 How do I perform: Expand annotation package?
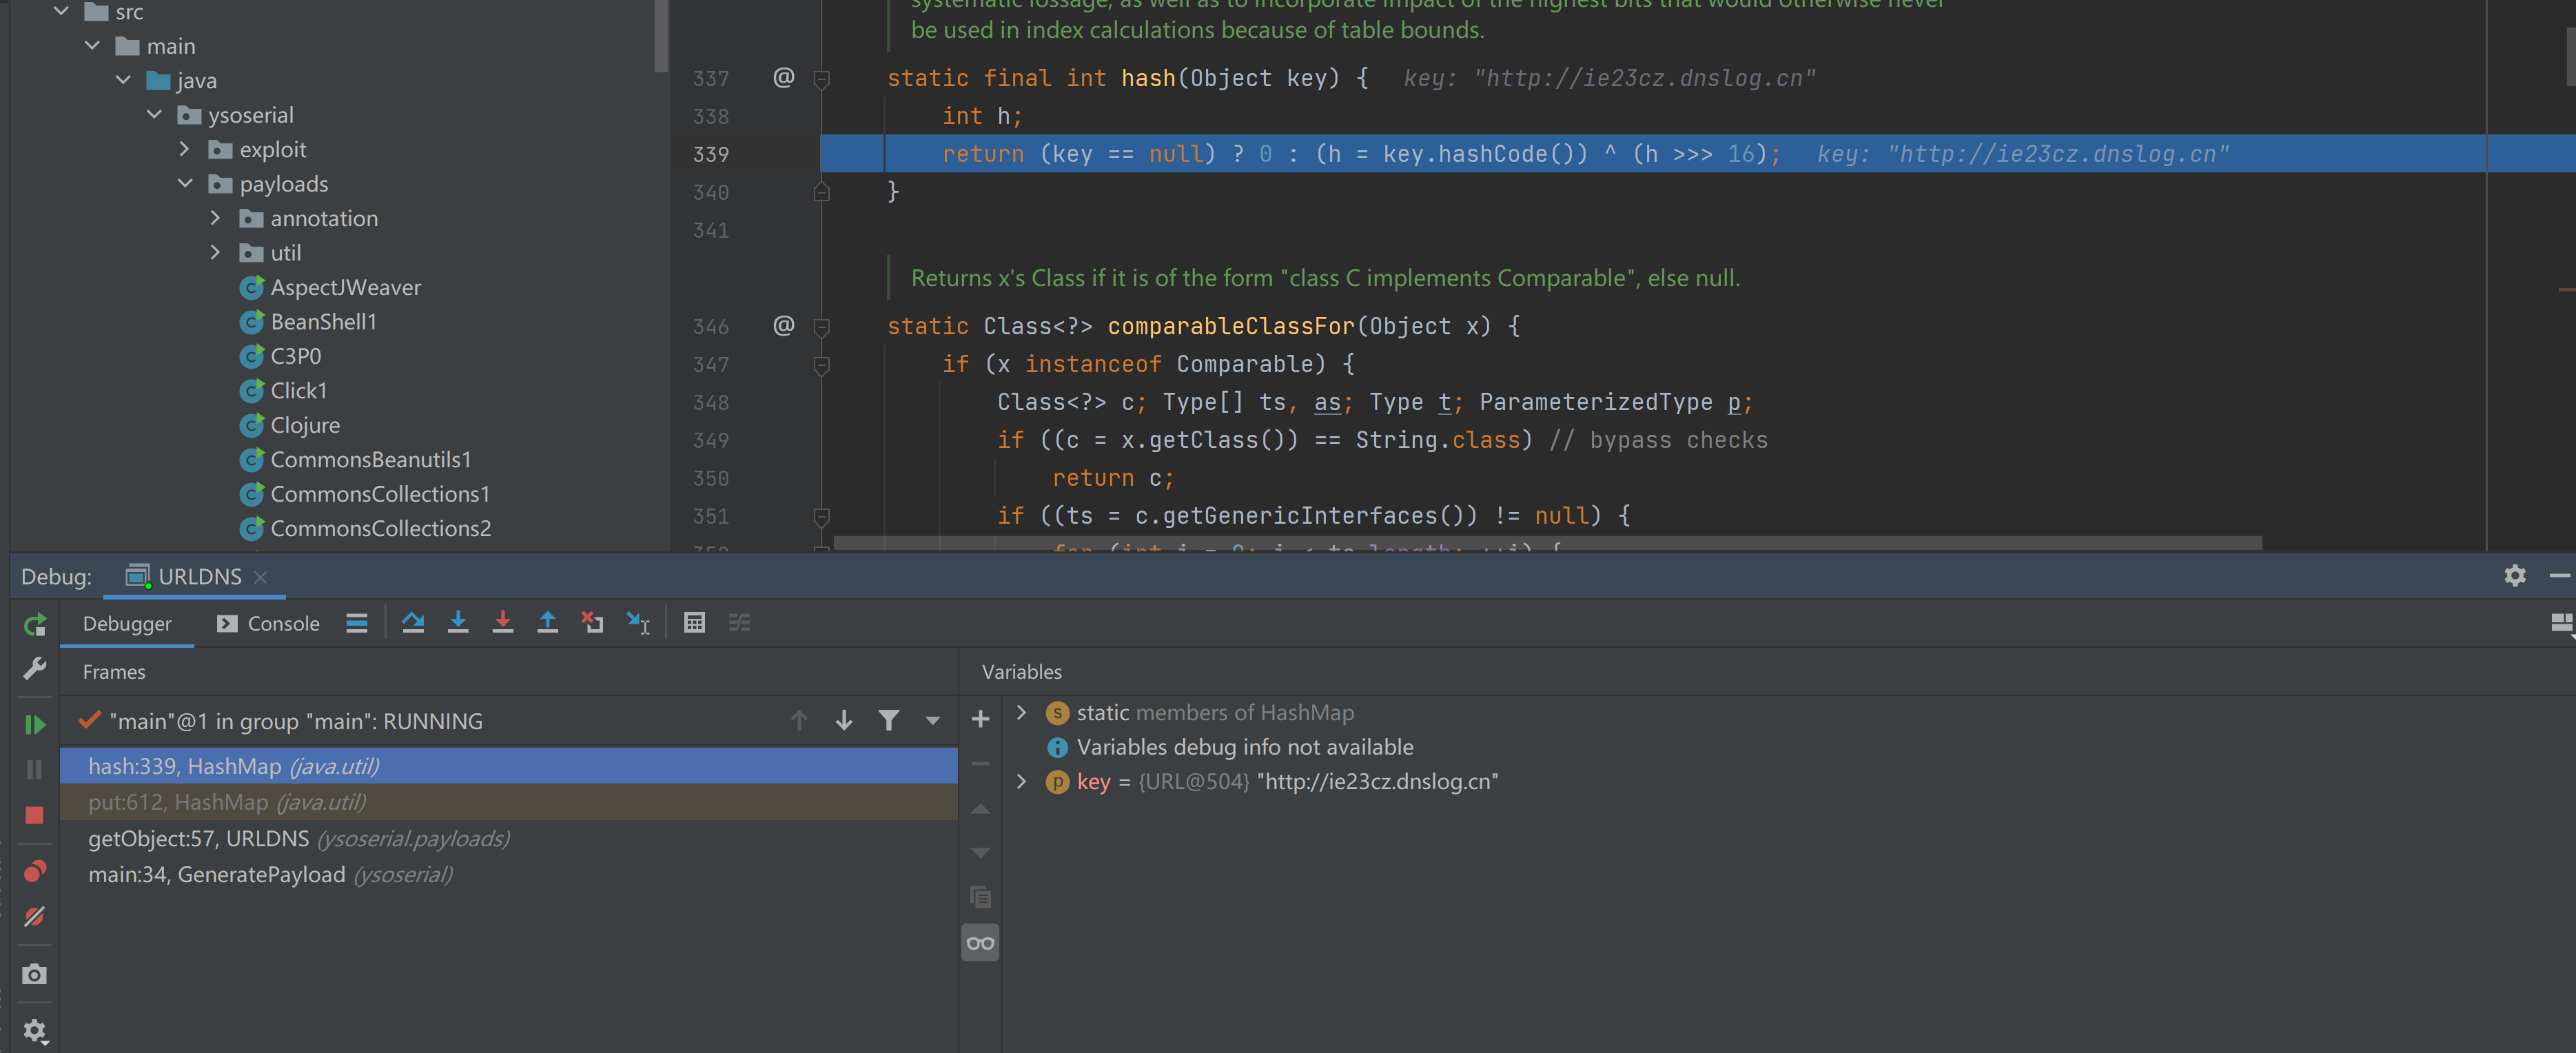coord(215,218)
